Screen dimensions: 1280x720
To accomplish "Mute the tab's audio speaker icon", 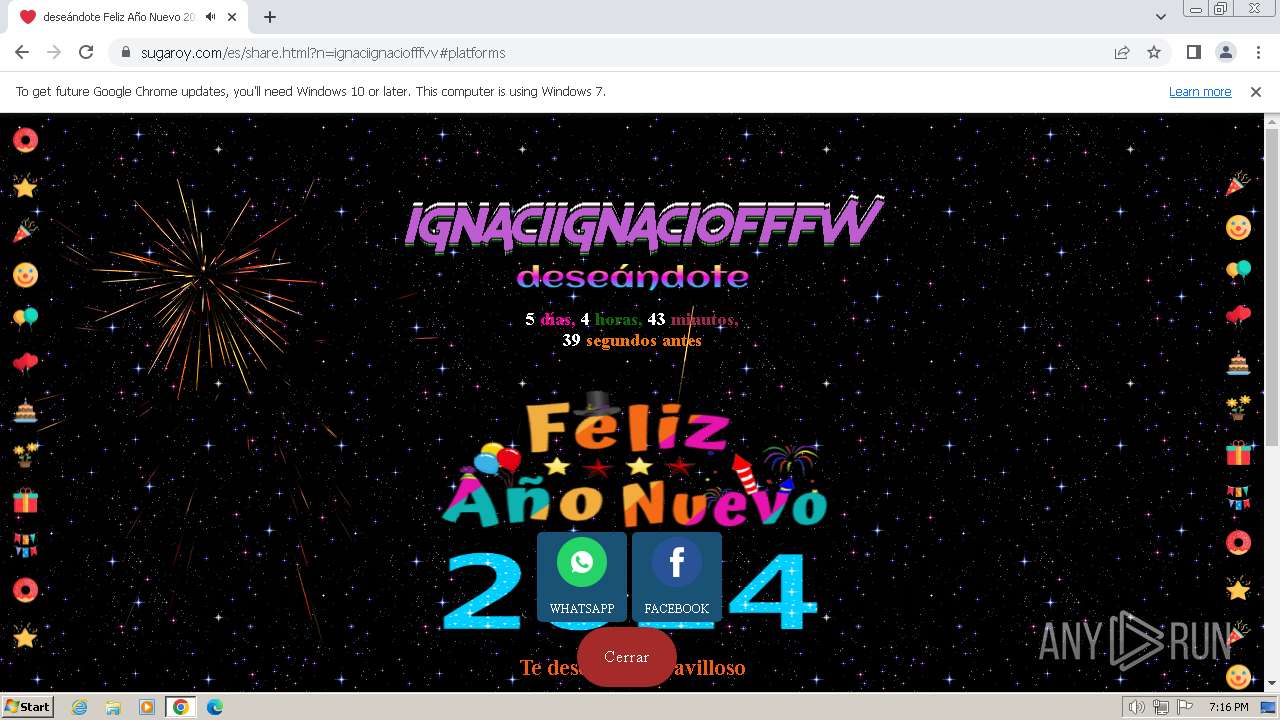I will [210, 17].
